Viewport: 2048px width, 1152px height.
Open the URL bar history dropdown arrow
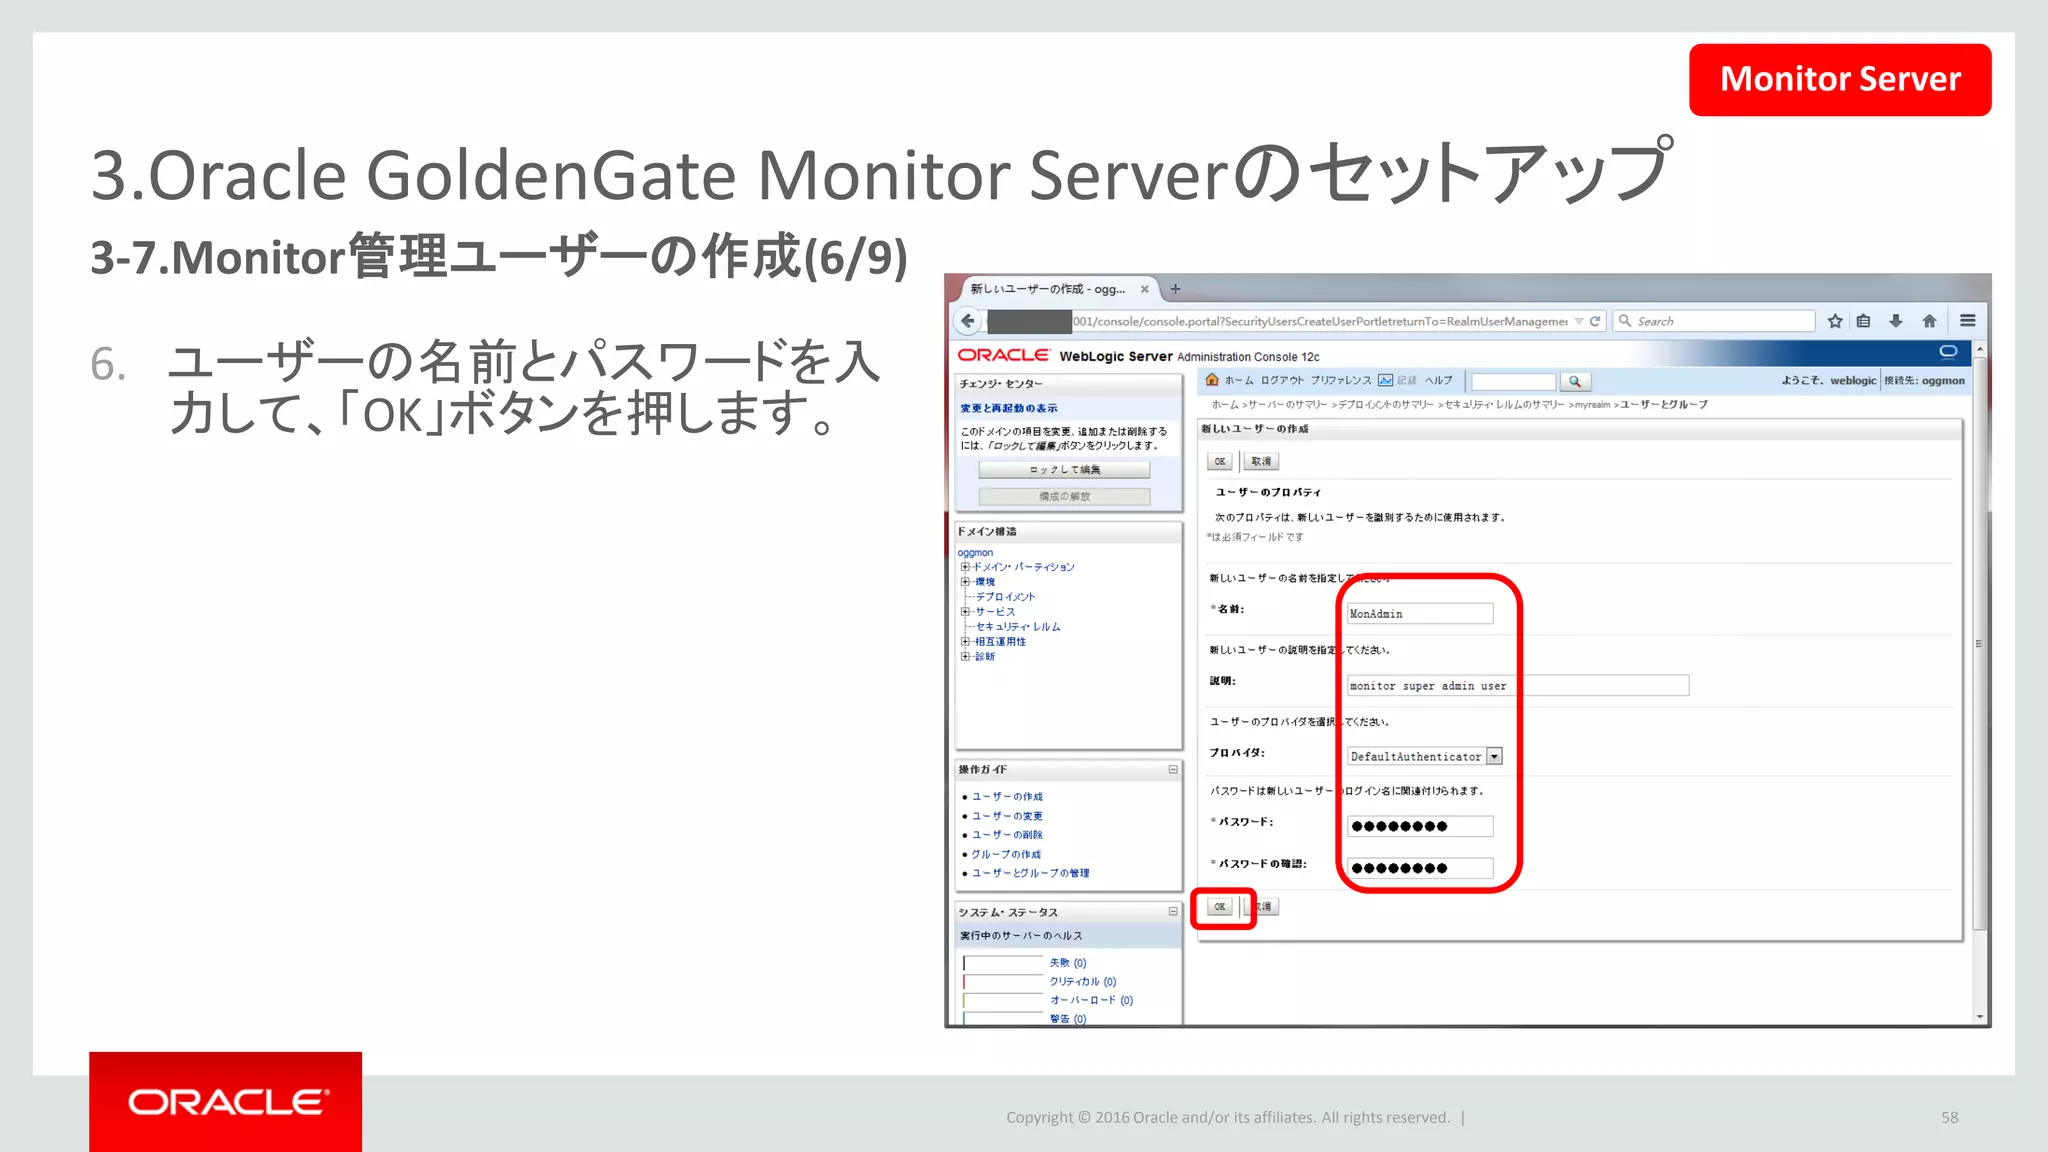tap(1579, 321)
